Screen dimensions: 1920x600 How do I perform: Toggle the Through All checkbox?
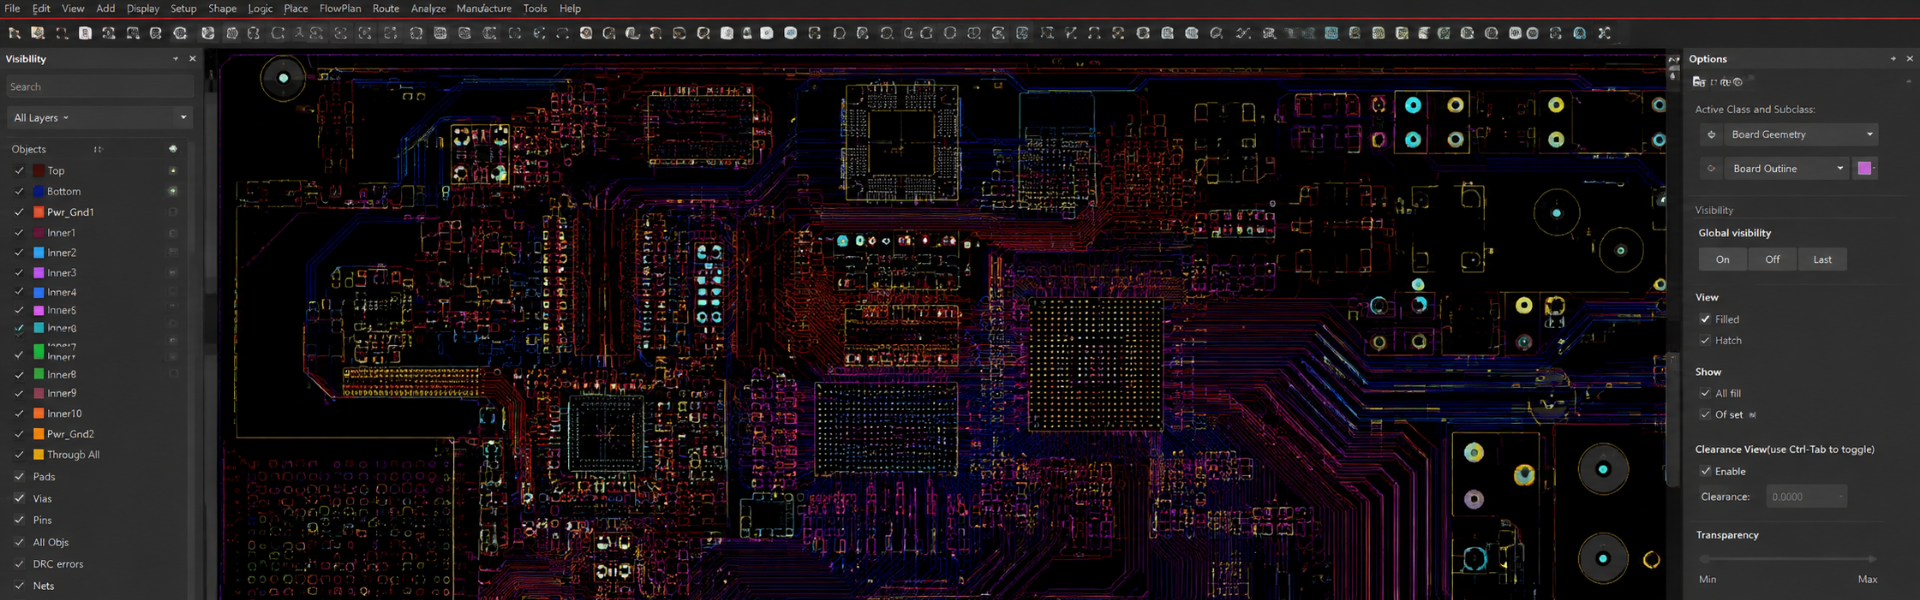click(19, 454)
